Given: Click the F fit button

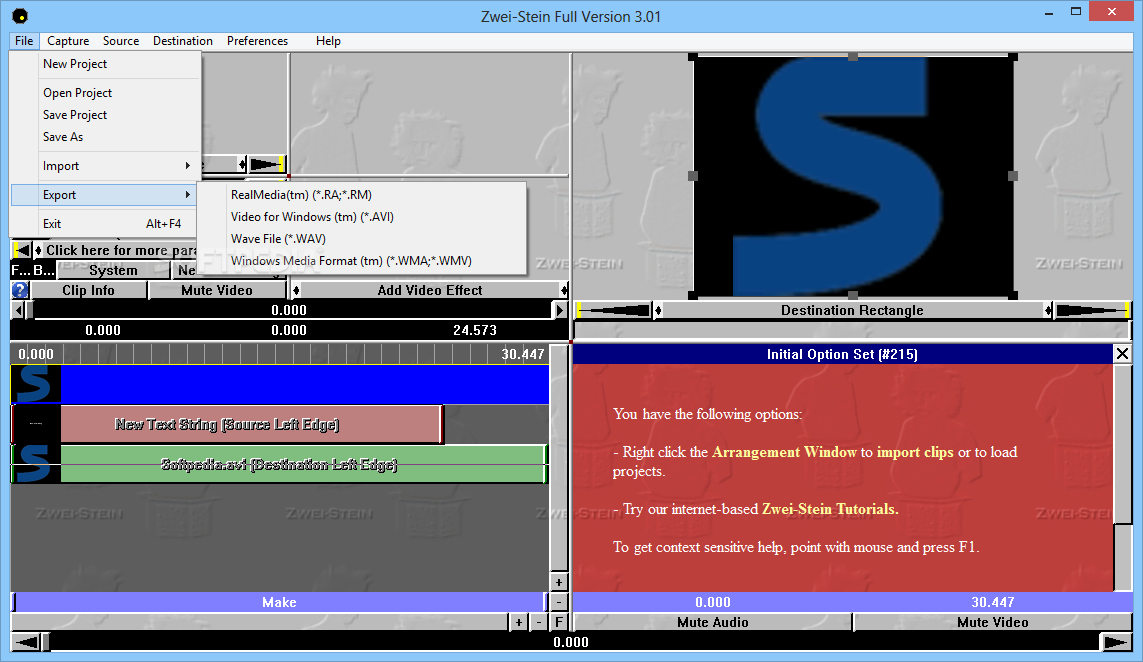Looking at the screenshot, I should tap(558, 622).
